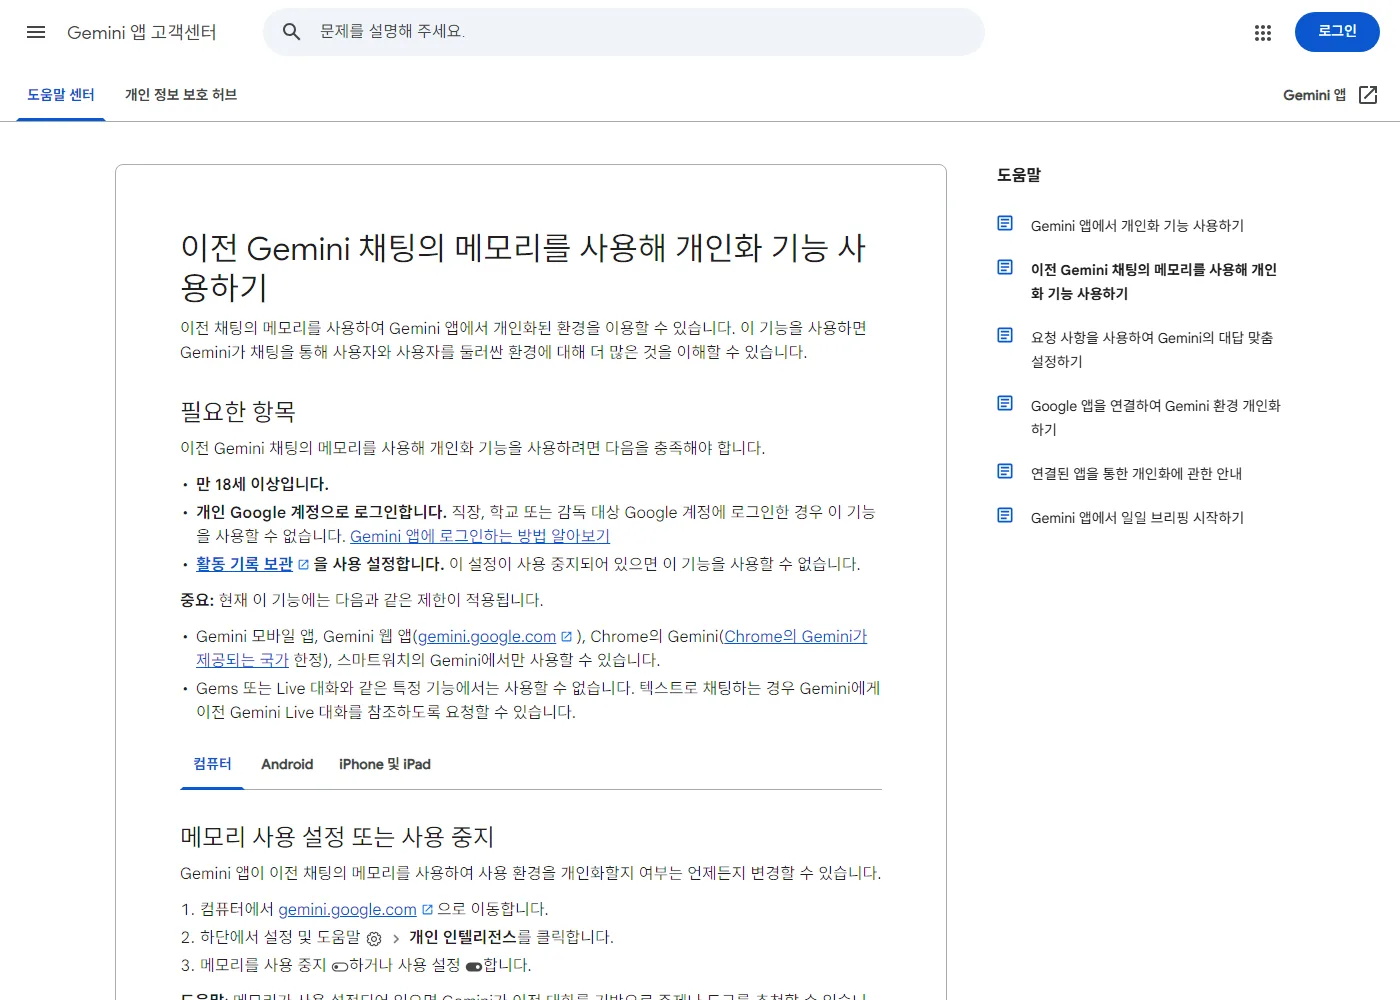Click the '만 18세 이상입니다.' bullet text
1400x1000 pixels.
[x=262, y=484]
